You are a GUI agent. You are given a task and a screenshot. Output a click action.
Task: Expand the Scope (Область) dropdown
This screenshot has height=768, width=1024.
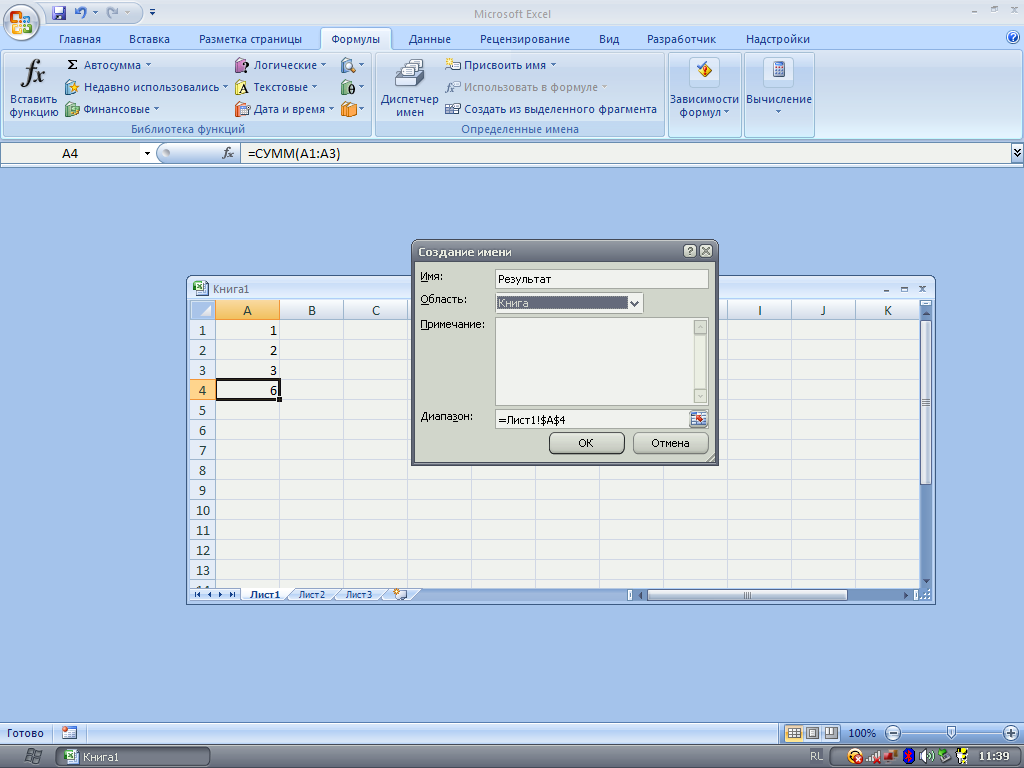click(x=634, y=303)
